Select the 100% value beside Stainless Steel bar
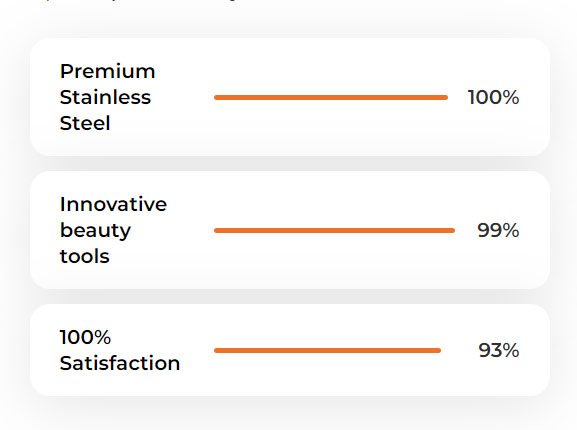This screenshot has width=577, height=430. coord(493,97)
